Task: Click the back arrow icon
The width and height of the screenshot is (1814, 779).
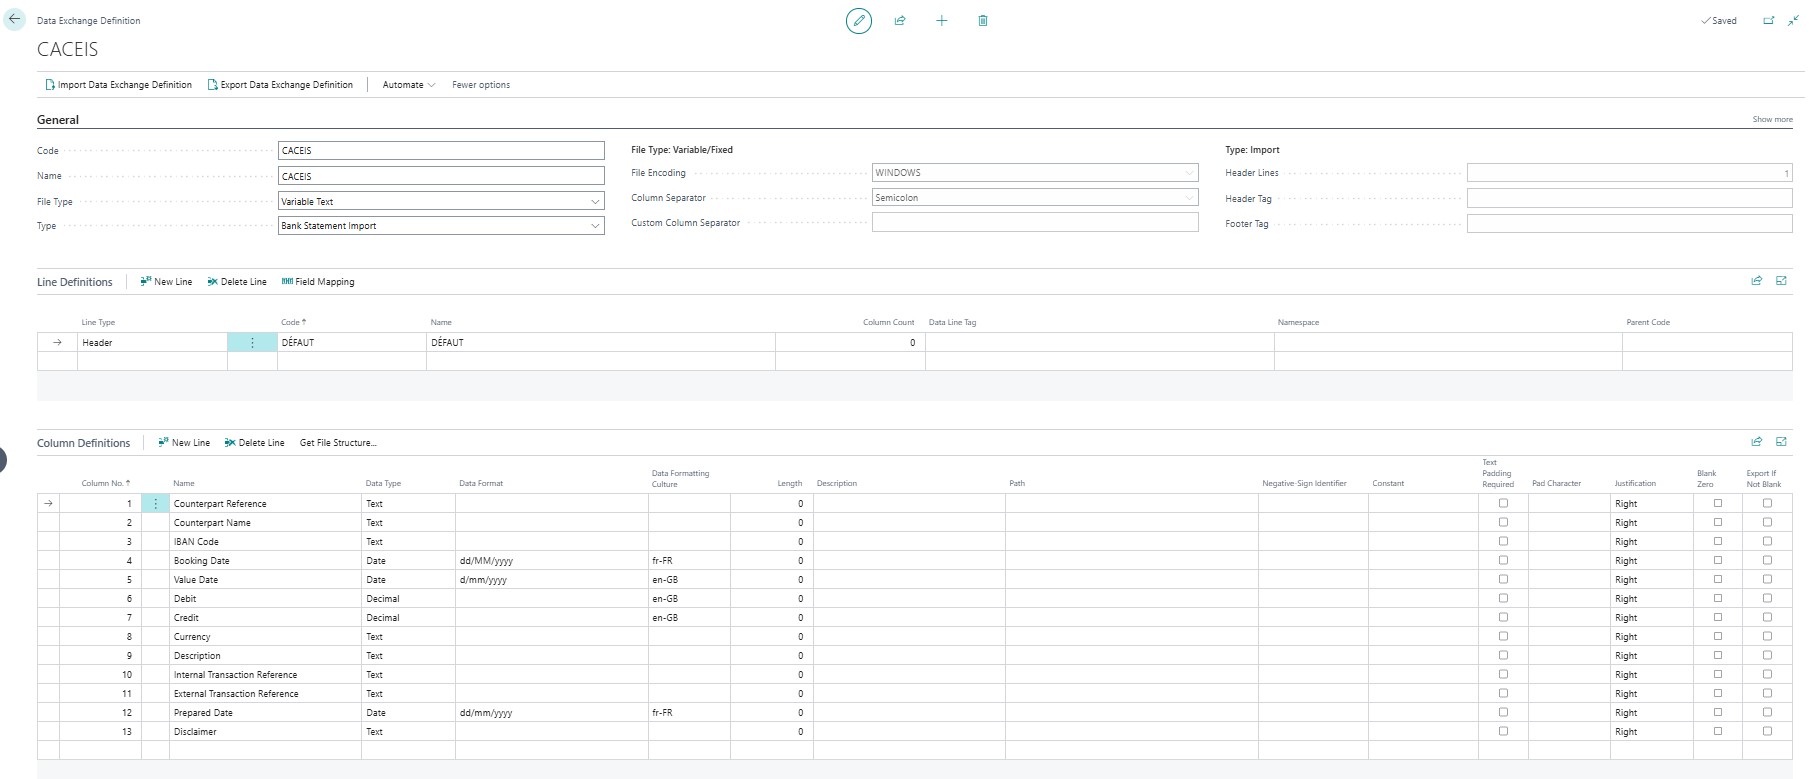Action: tap(15, 19)
